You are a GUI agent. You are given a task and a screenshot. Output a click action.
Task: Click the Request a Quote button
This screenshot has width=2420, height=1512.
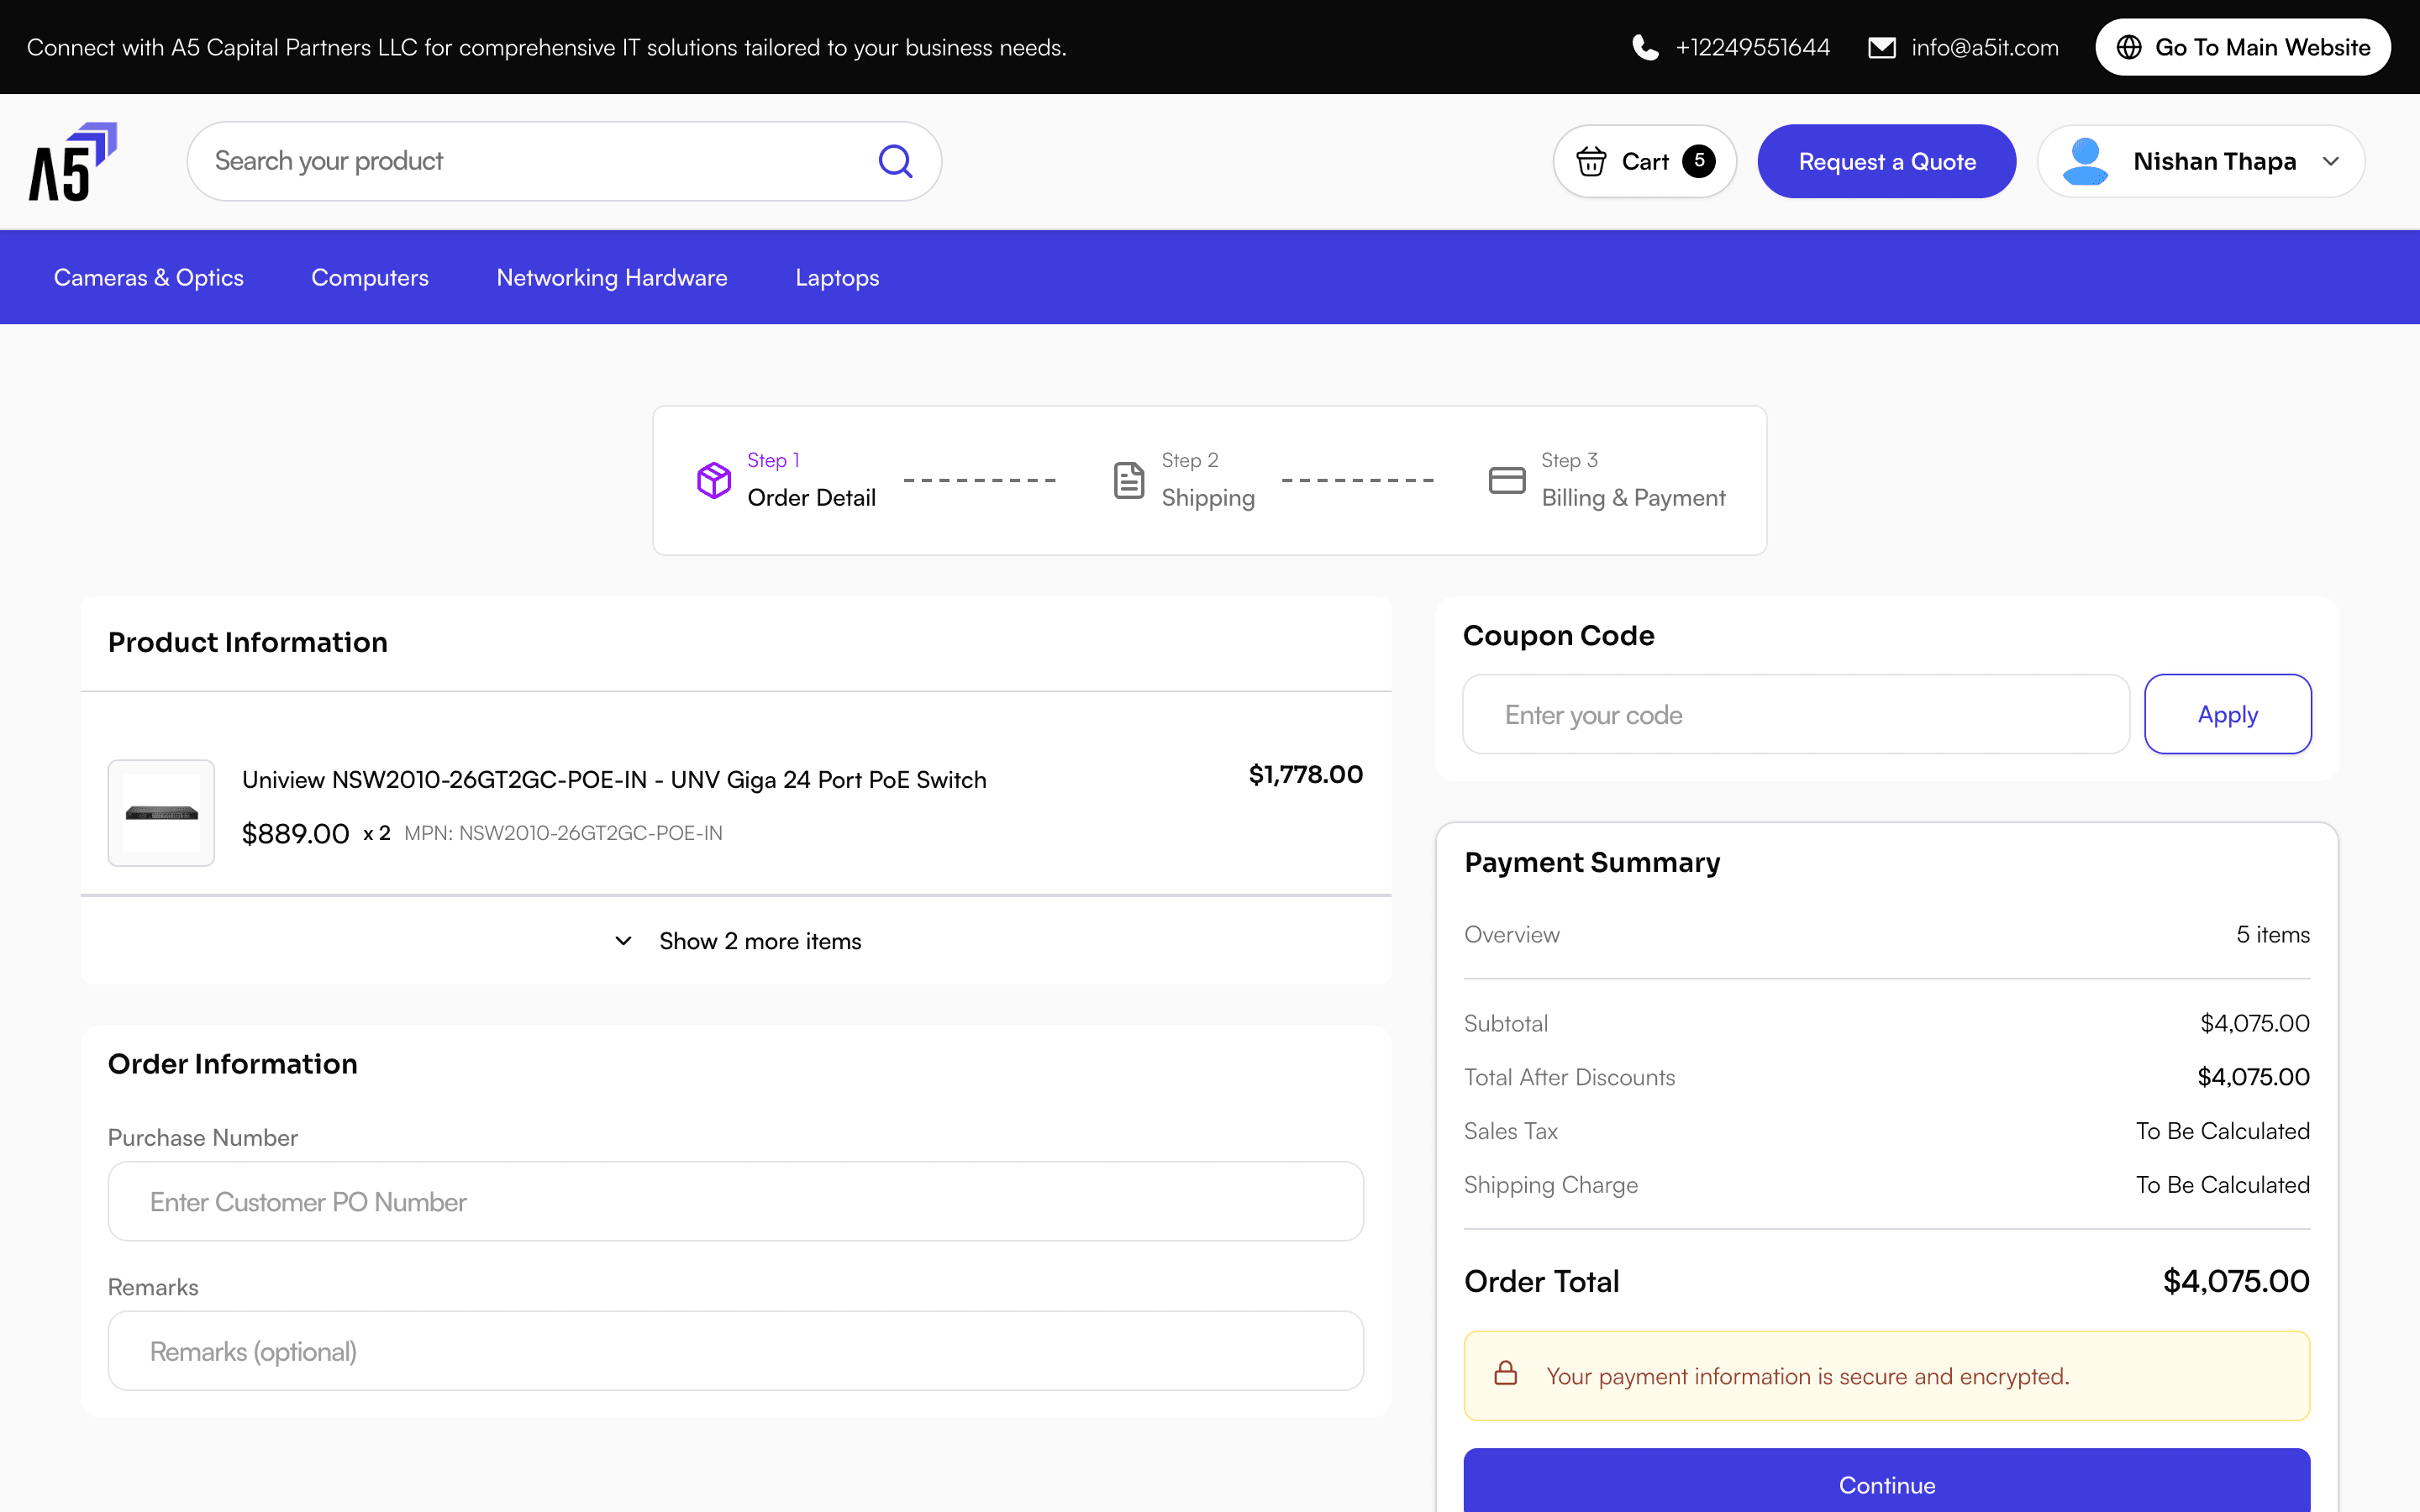tap(1887, 161)
